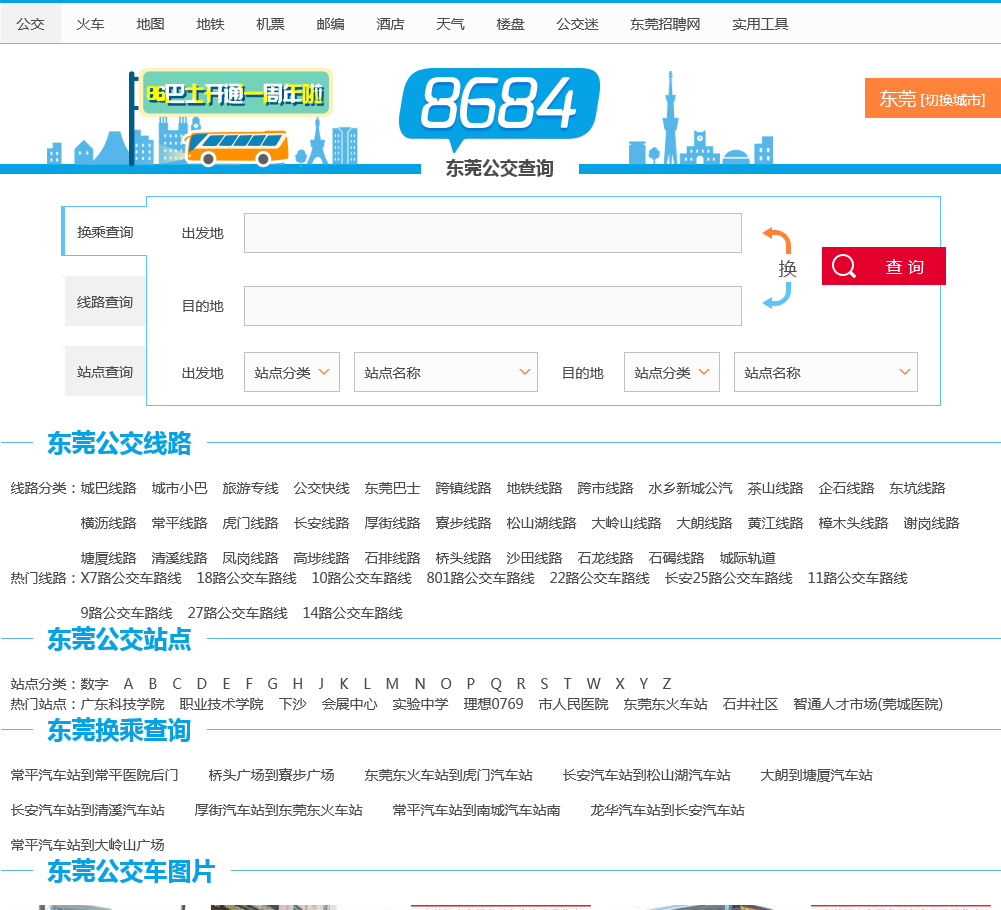Screen dimensions: 1001x910
Task: Open the 地图 navigation item
Action: pyautogui.click(x=150, y=24)
